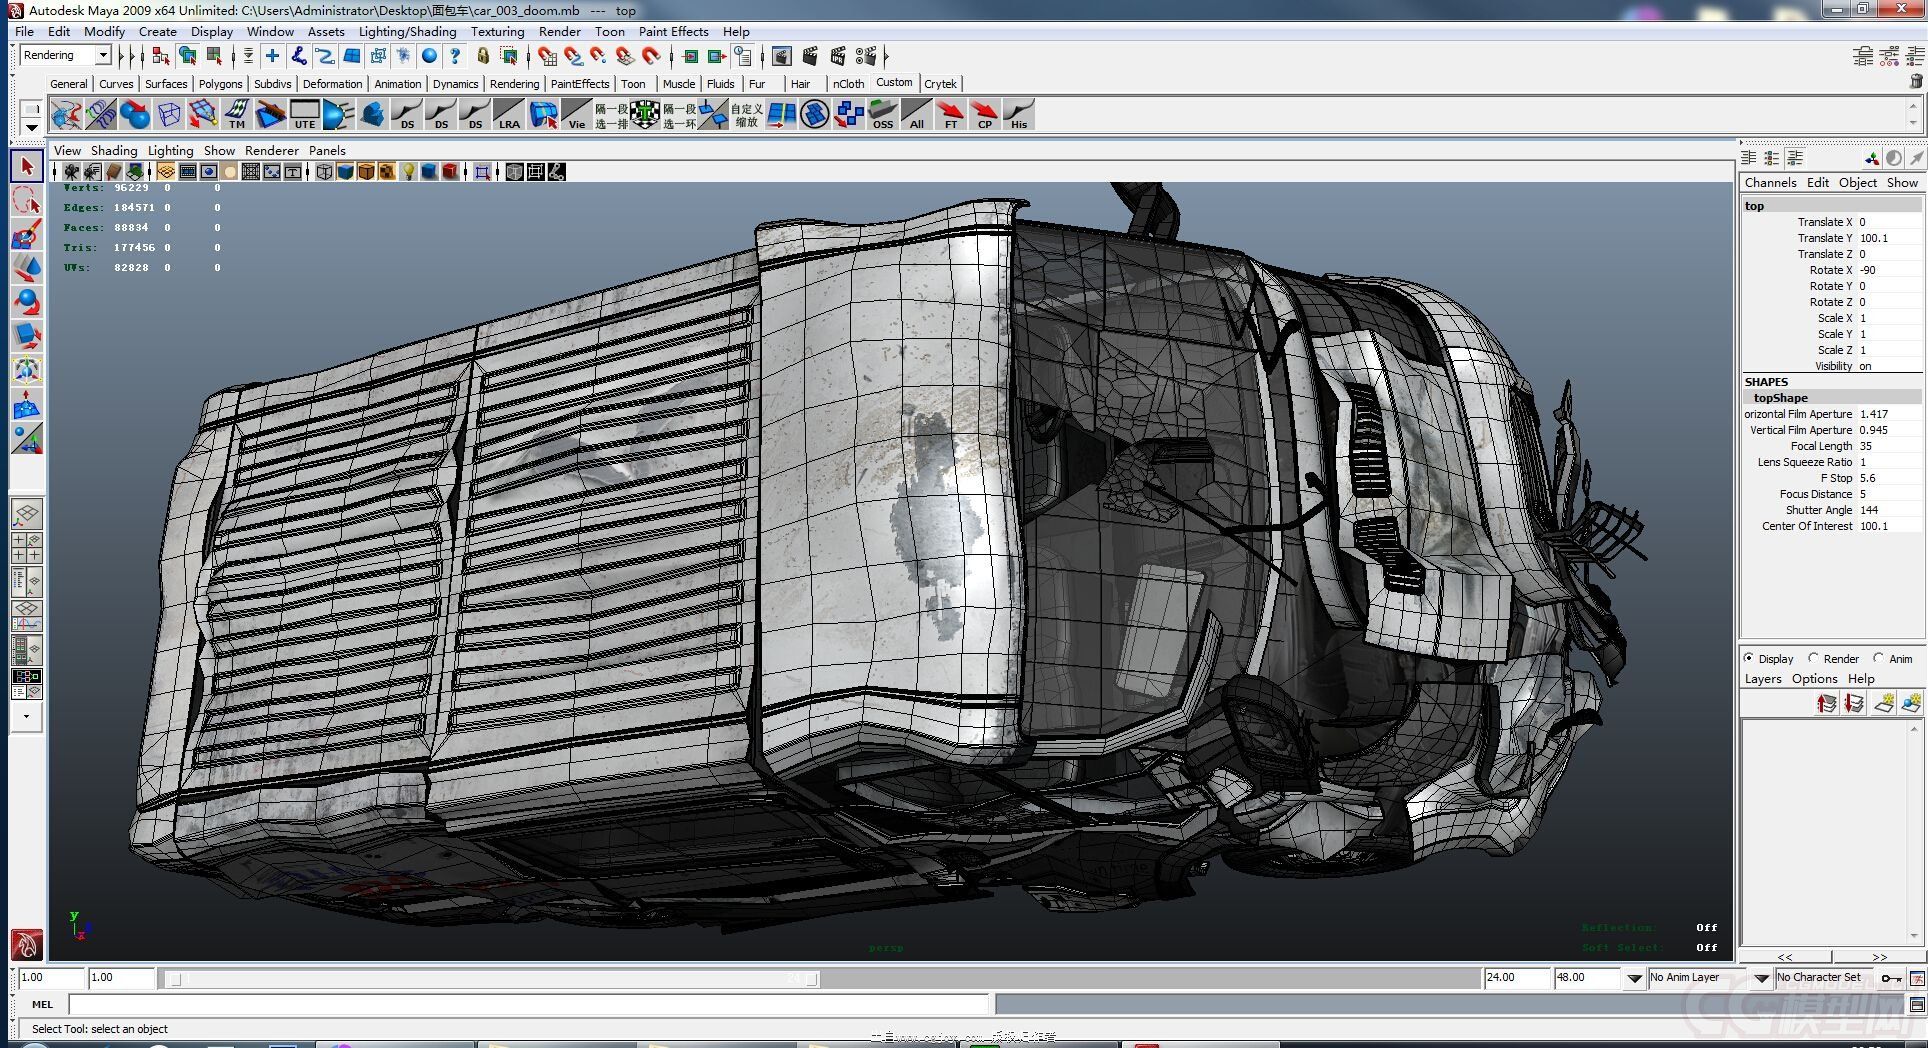
Task: Activate the Lasso Select tool
Action: [x=27, y=201]
